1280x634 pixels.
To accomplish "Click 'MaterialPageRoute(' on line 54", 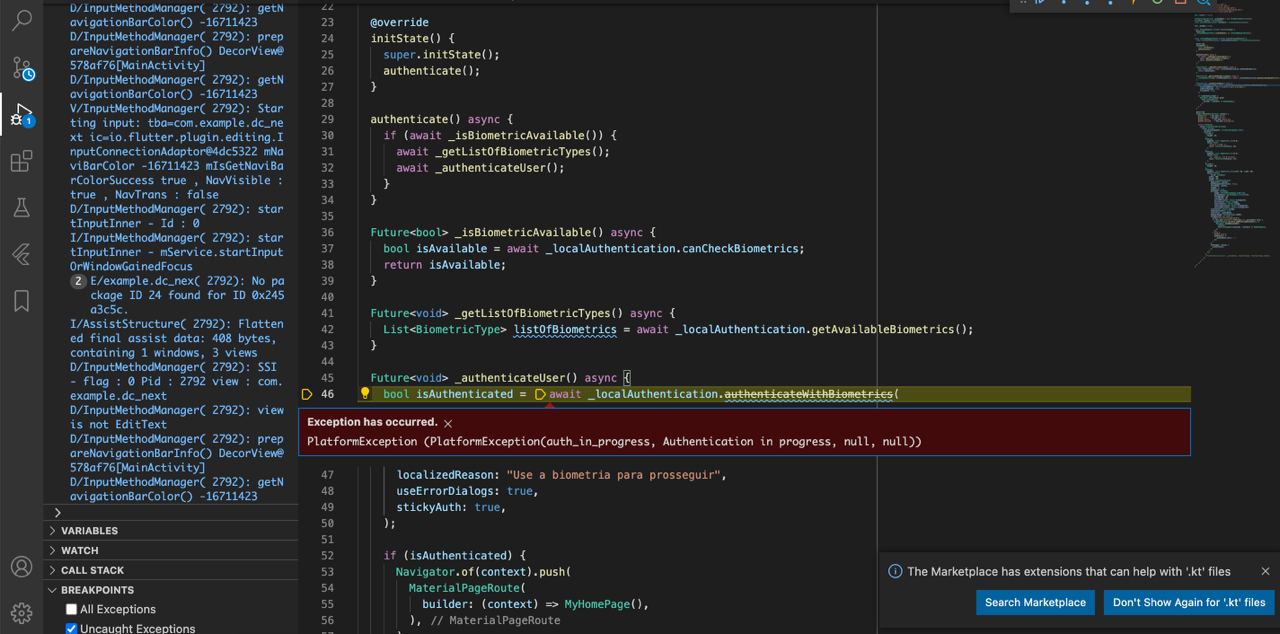I will point(467,588).
